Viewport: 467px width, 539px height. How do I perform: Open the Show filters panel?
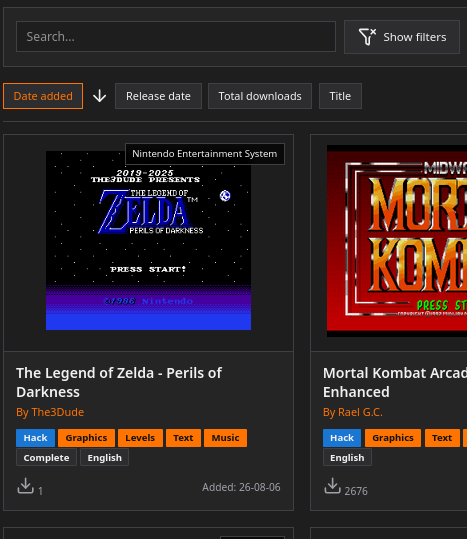pos(402,37)
